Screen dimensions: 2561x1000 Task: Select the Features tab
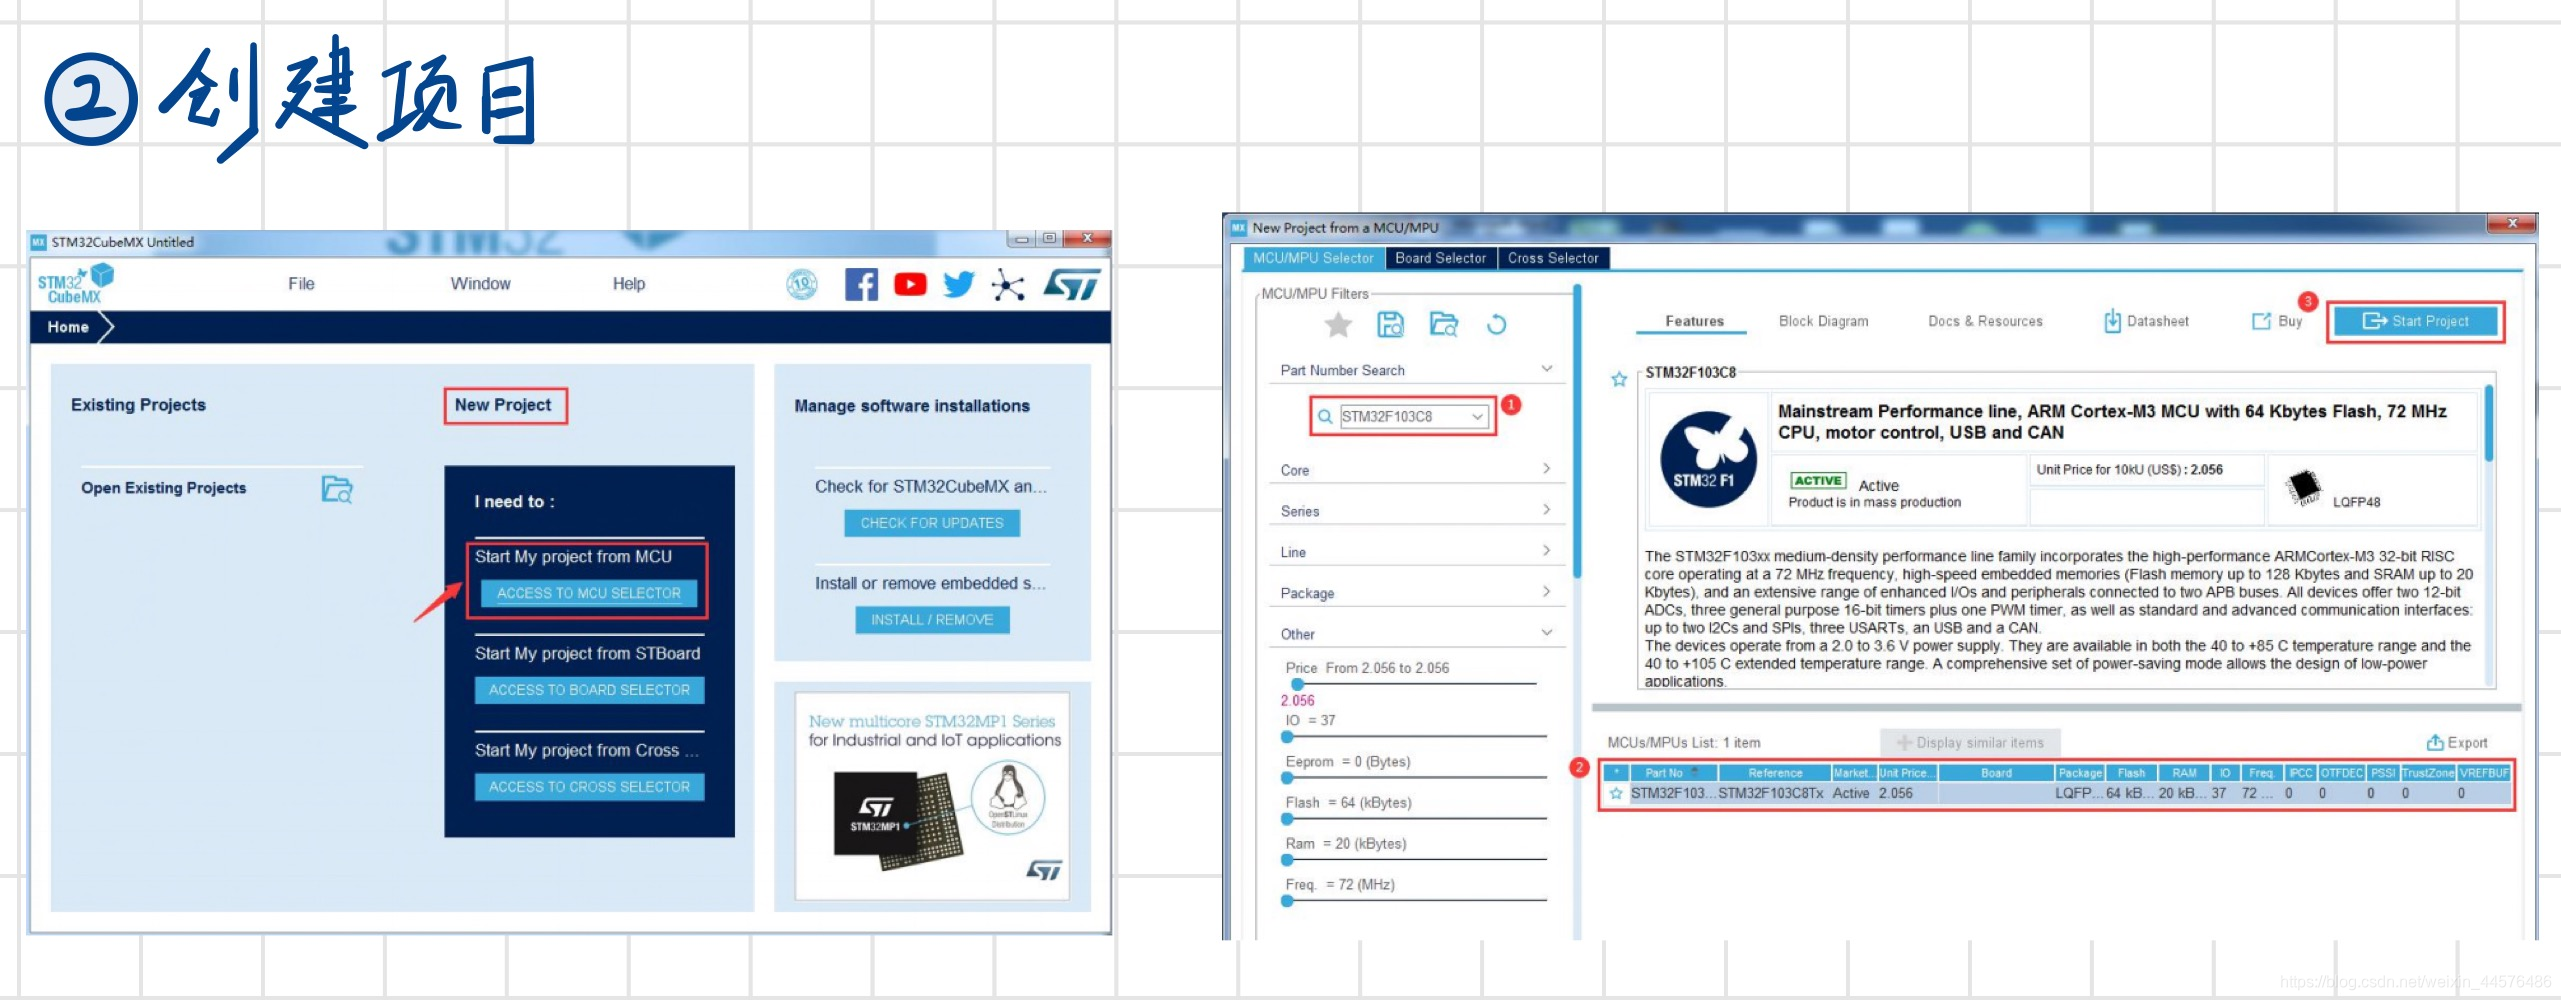pyautogui.click(x=1694, y=321)
